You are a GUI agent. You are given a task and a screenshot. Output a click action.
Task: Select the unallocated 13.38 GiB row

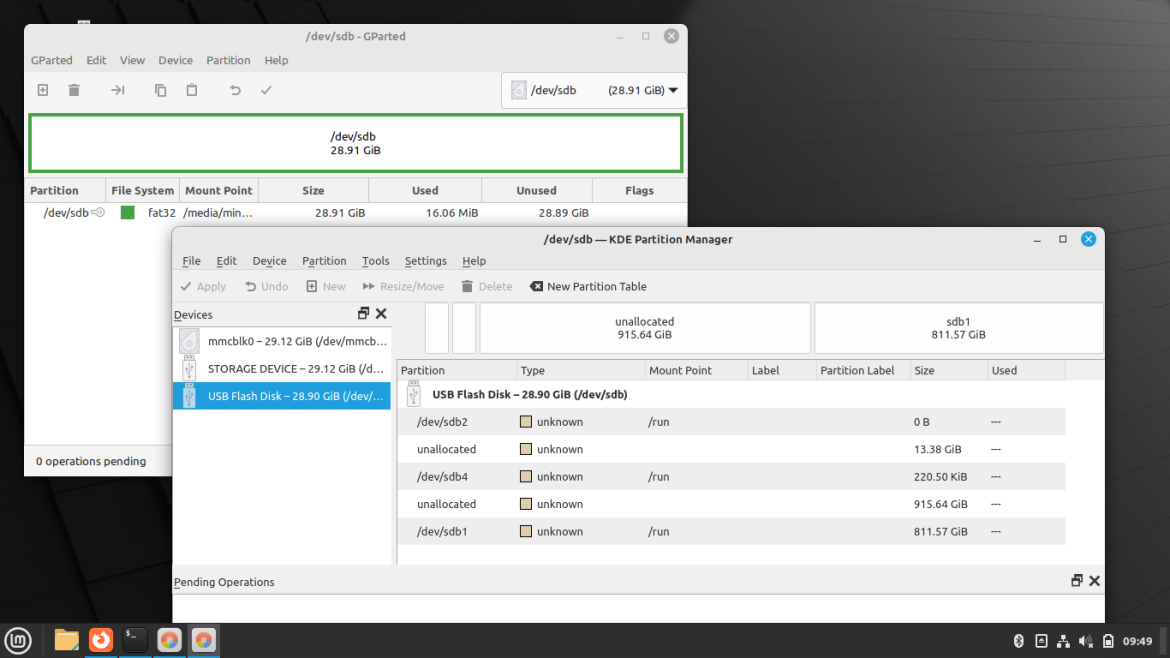(x=731, y=449)
